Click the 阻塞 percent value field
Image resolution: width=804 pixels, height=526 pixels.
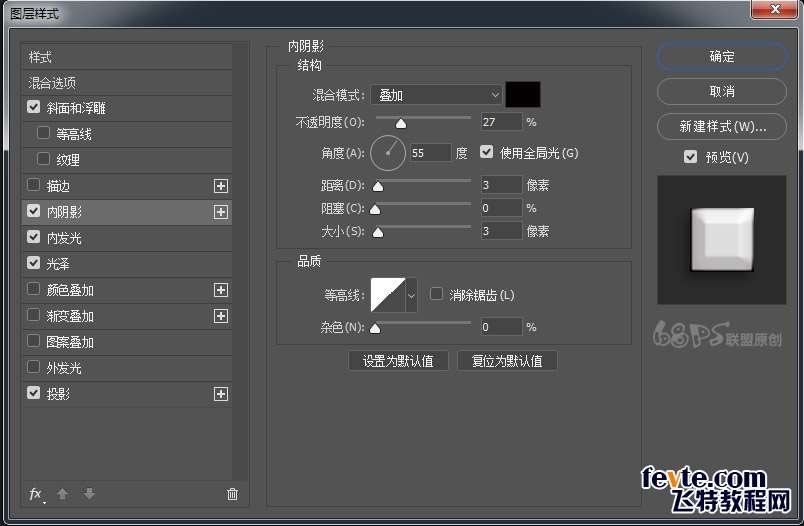[x=501, y=208]
